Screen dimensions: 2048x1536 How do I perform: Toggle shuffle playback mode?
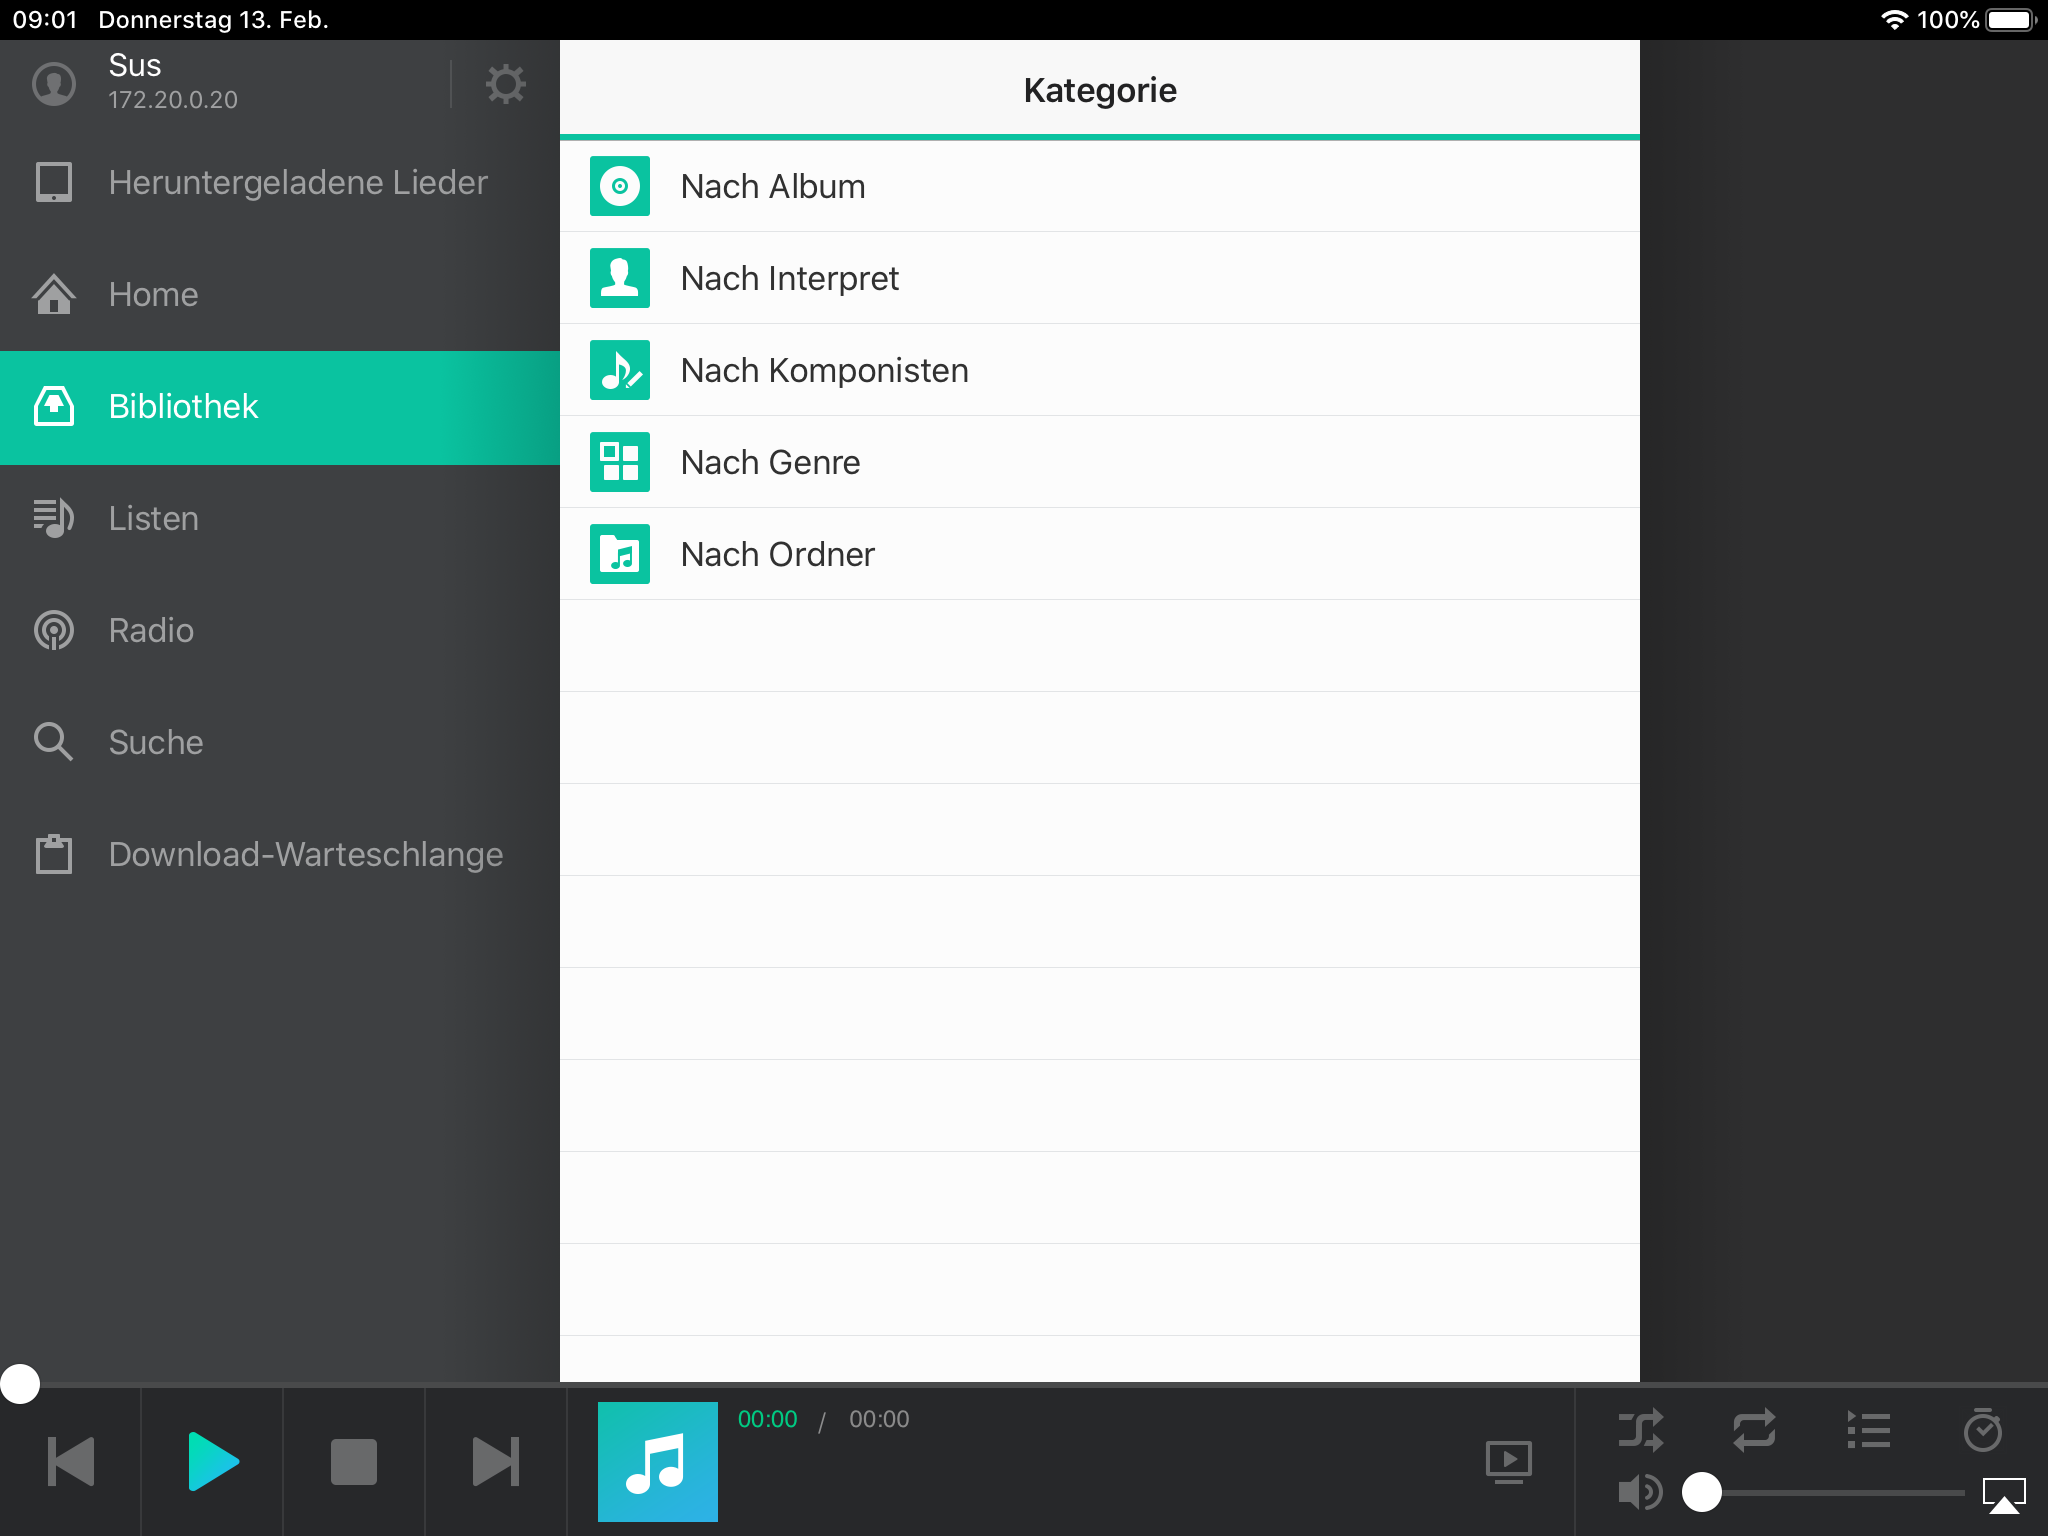(x=1641, y=1430)
